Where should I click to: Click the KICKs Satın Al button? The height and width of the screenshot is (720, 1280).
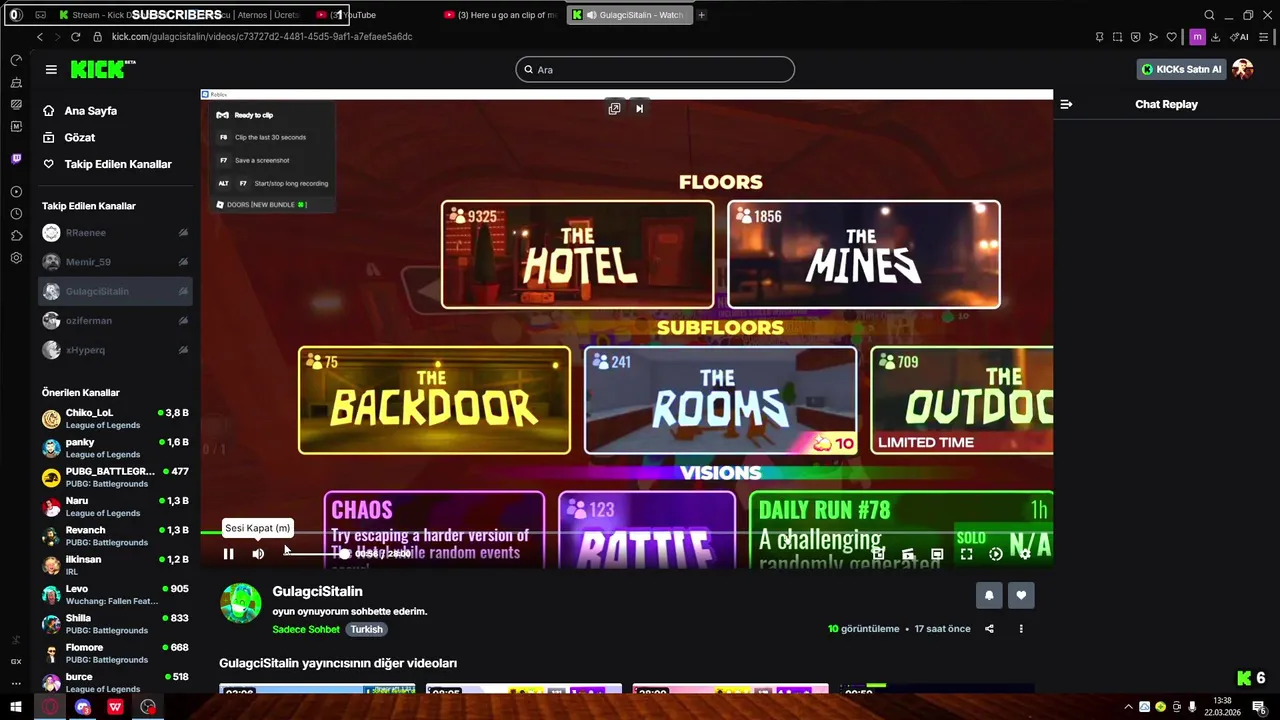1181,69
